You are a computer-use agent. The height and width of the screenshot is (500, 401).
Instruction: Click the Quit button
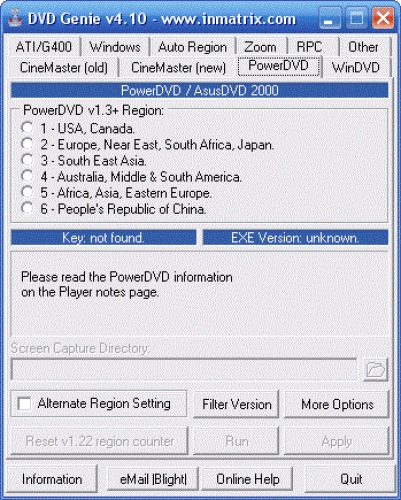point(351,479)
